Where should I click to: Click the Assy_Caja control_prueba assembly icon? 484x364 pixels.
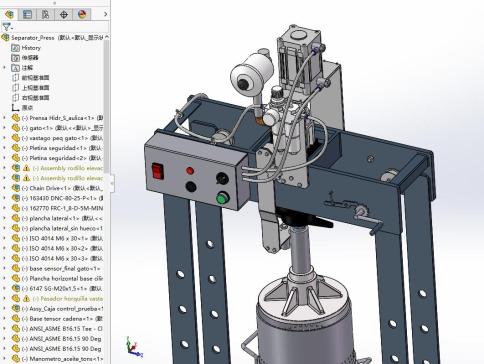[16, 309]
